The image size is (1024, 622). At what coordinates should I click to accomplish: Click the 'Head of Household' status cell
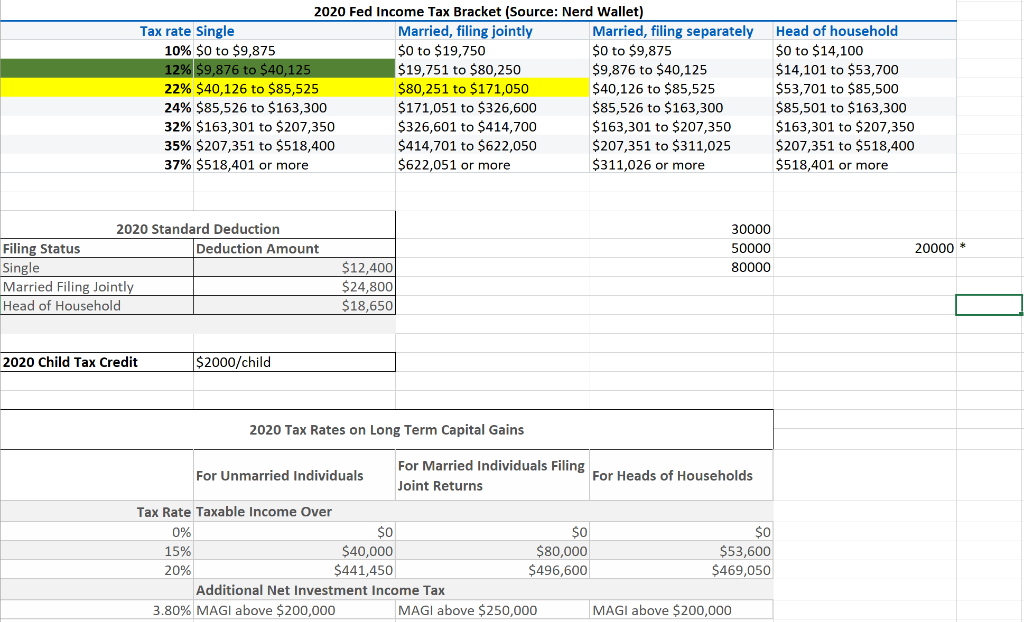(97, 305)
